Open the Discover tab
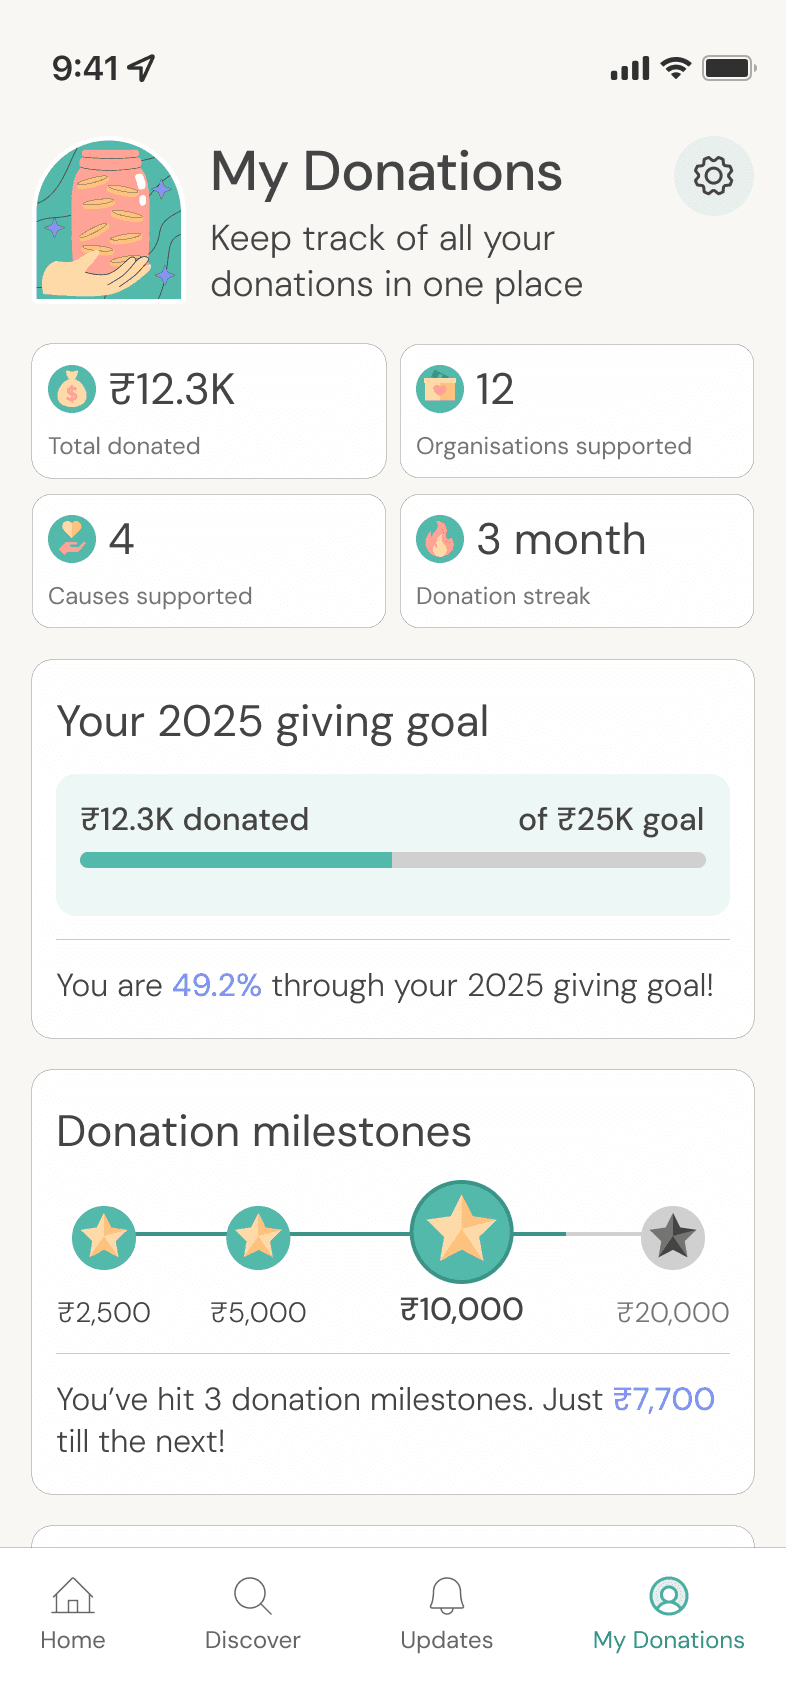Screen dimensions: 786x1704 (x=252, y=1612)
